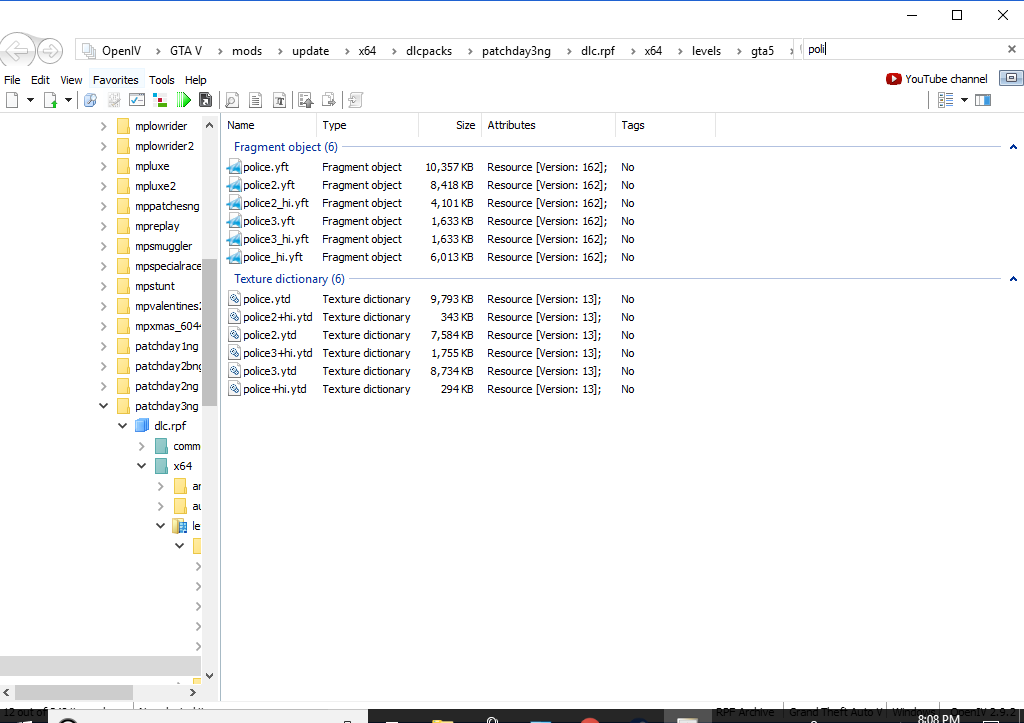Toggle the compact window mode button
This screenshot has height=723, width=1024.
pos(1012,78)
